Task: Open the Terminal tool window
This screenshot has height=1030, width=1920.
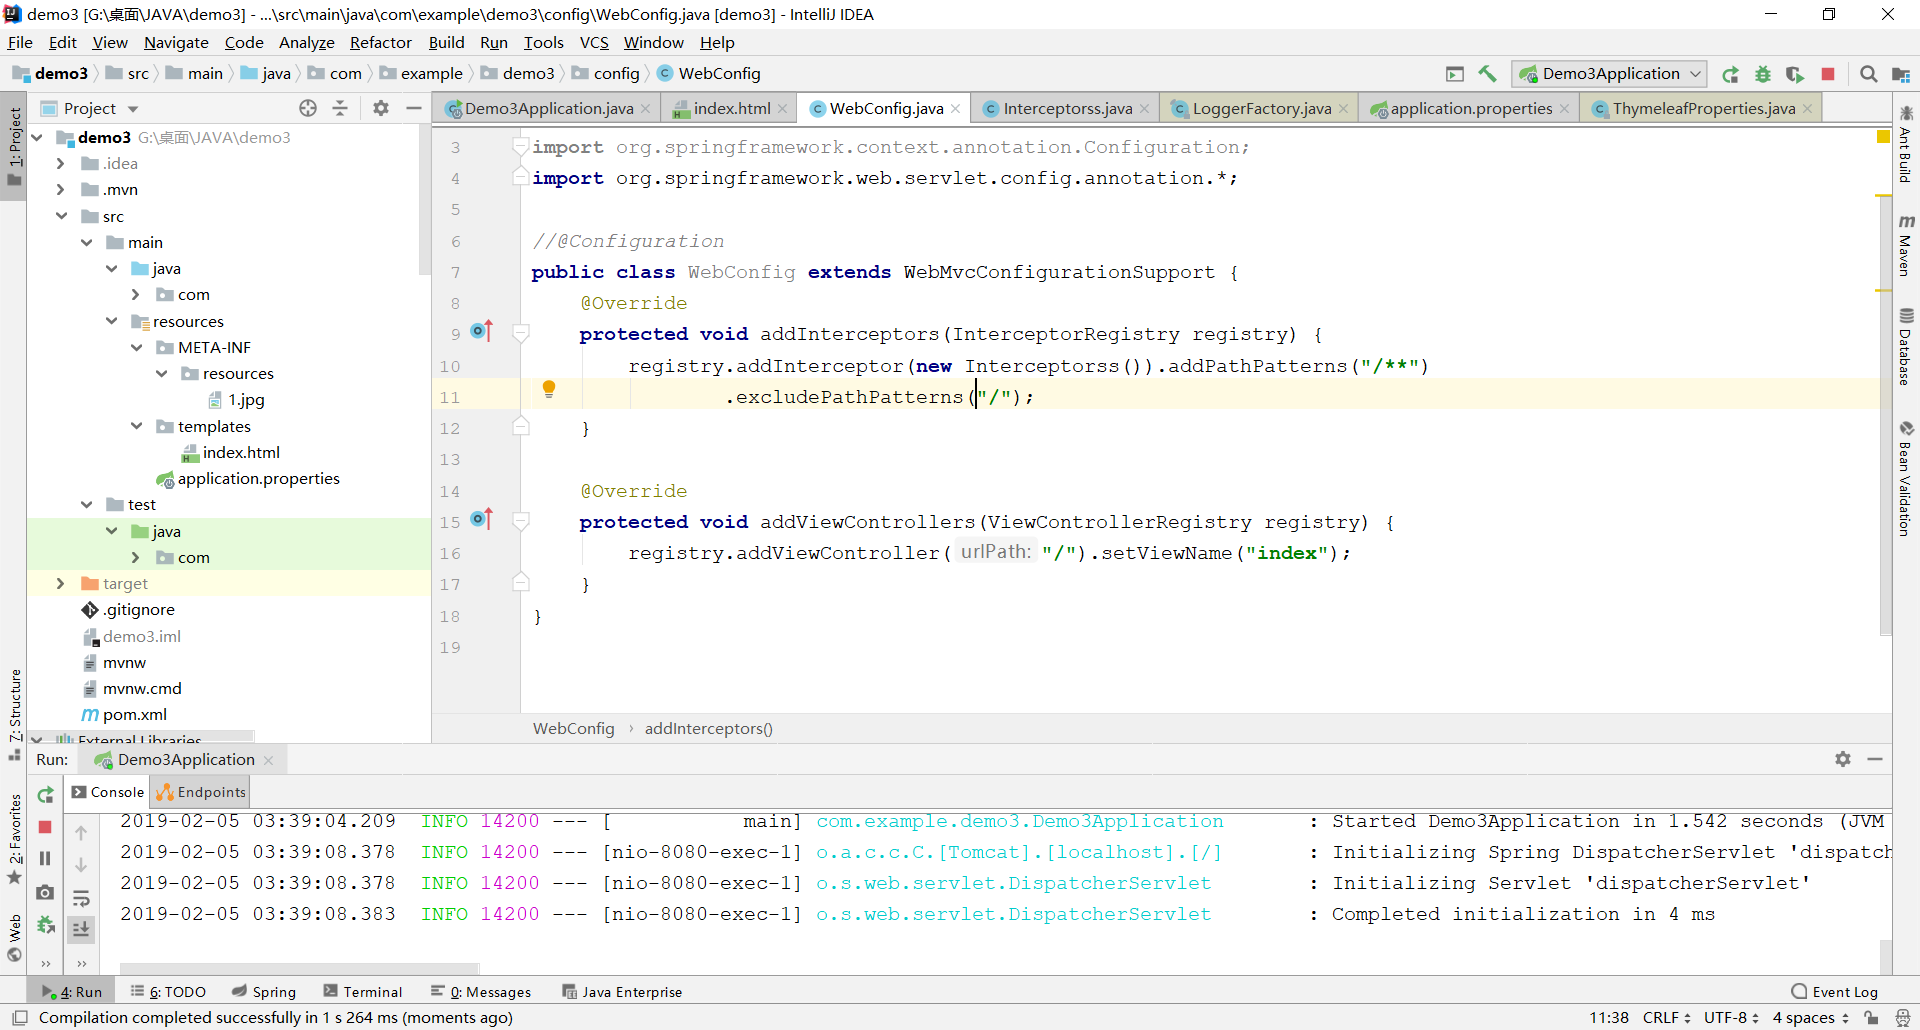Action: coord(363,992)
